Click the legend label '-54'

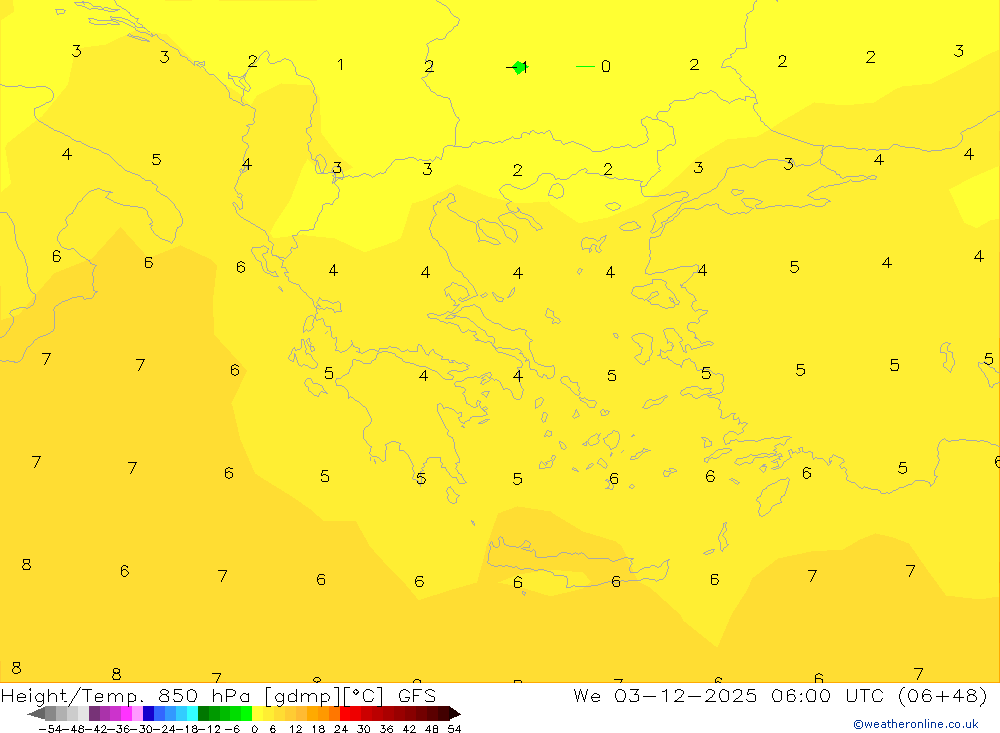click(50, 729)
